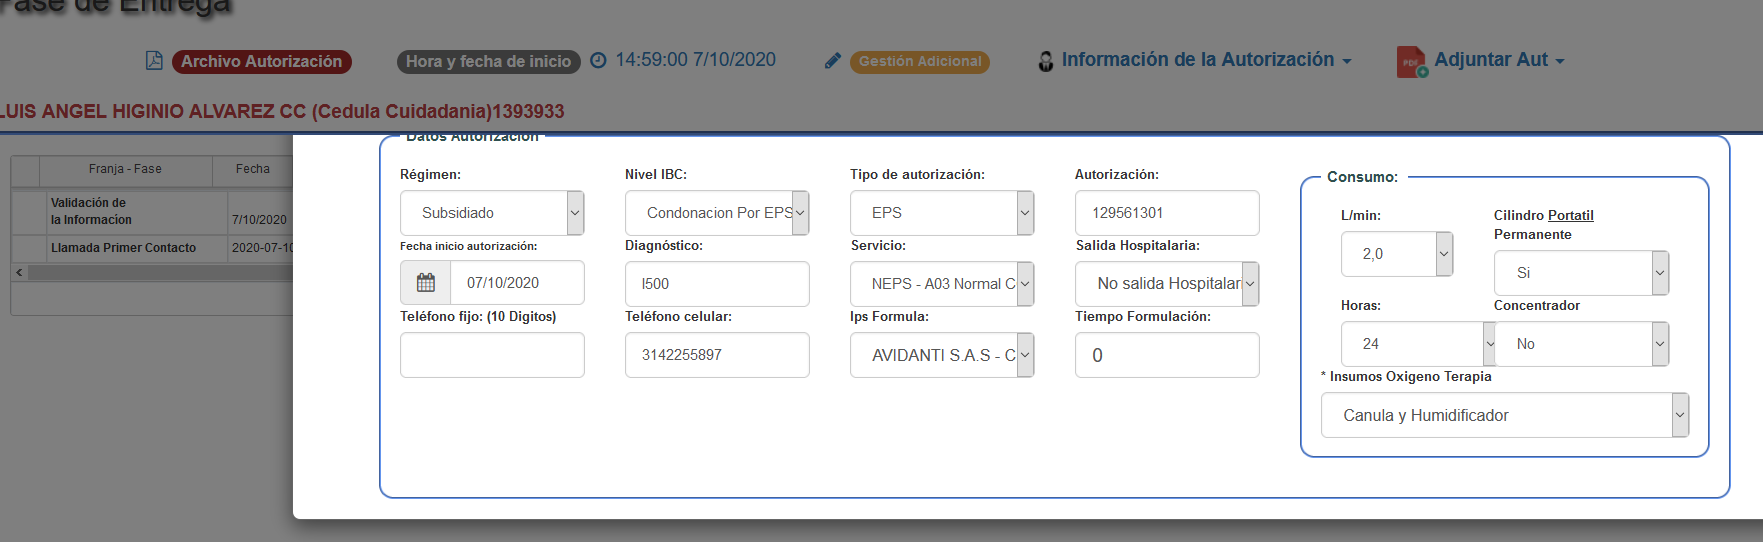Click the start time 14:59:00 7/10/2020
Viewport: 1763px width, 542px height.
[696, 60]
